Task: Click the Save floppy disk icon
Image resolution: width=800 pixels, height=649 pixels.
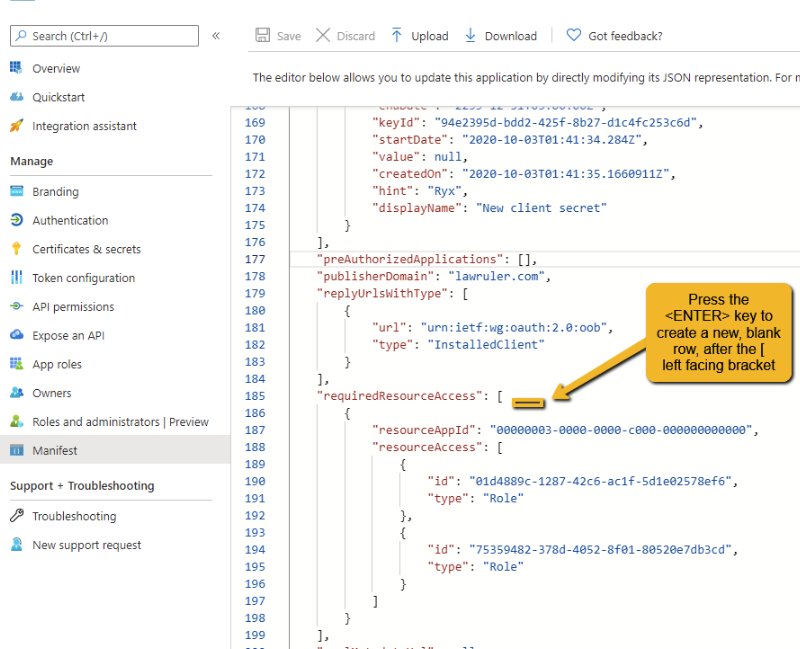Action: click(x=262, y=35)
